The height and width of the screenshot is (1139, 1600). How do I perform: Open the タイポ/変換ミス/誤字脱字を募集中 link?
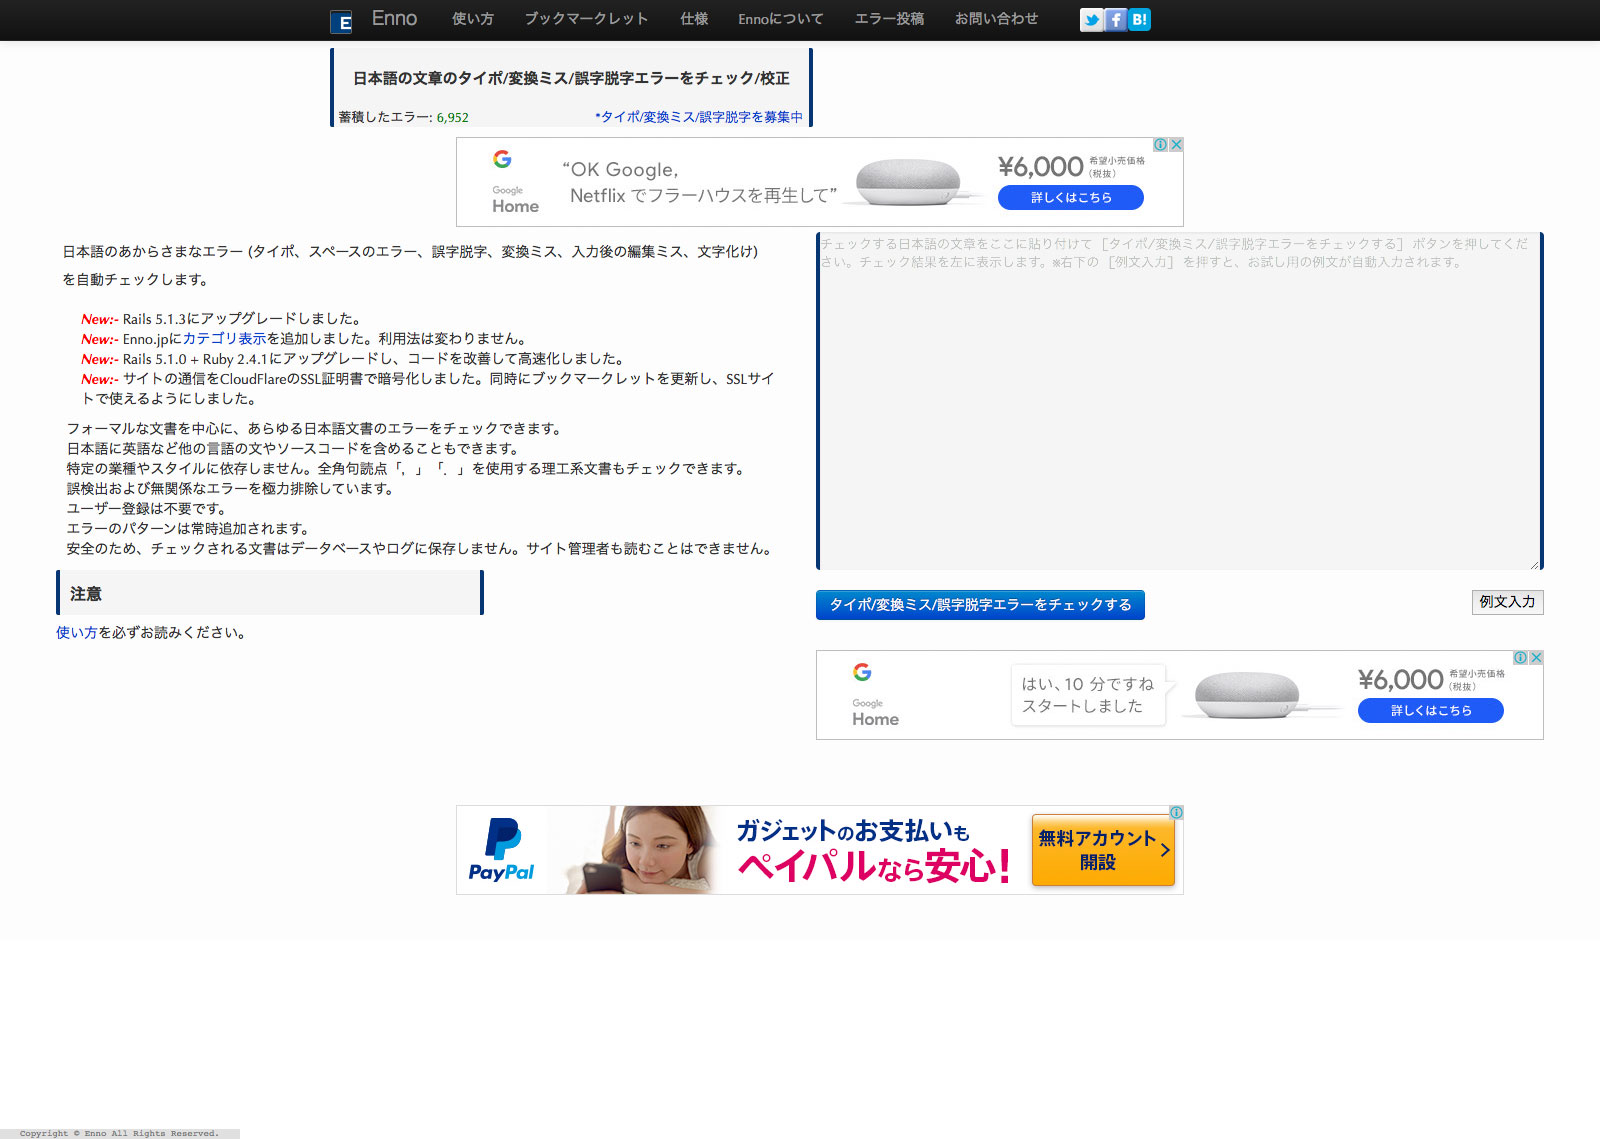point(698,117)
